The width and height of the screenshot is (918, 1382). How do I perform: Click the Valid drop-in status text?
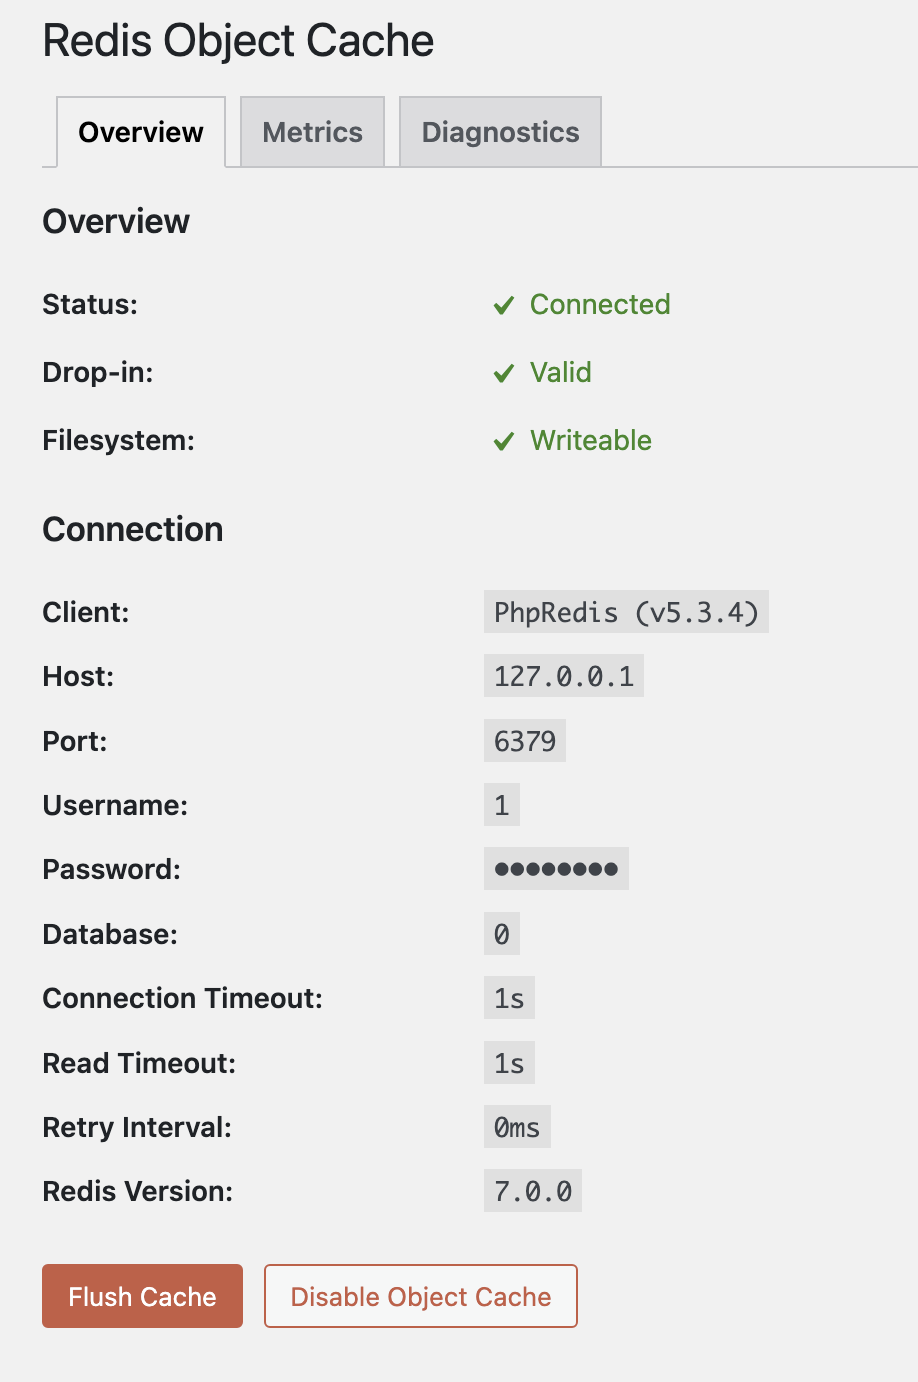click(x=561, y=372)
